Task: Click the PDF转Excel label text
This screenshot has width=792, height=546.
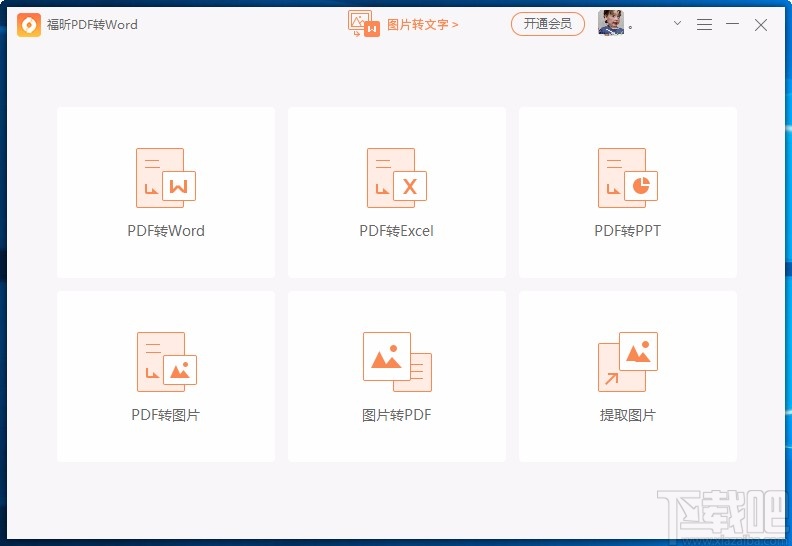Action: (x=397, y=231)
